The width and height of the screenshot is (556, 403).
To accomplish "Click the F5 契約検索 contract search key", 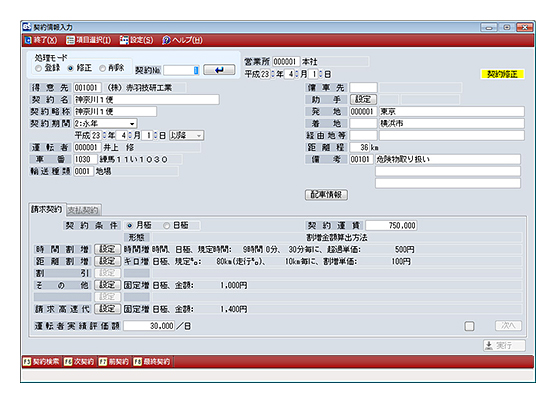I will click(x=41, y=362).
